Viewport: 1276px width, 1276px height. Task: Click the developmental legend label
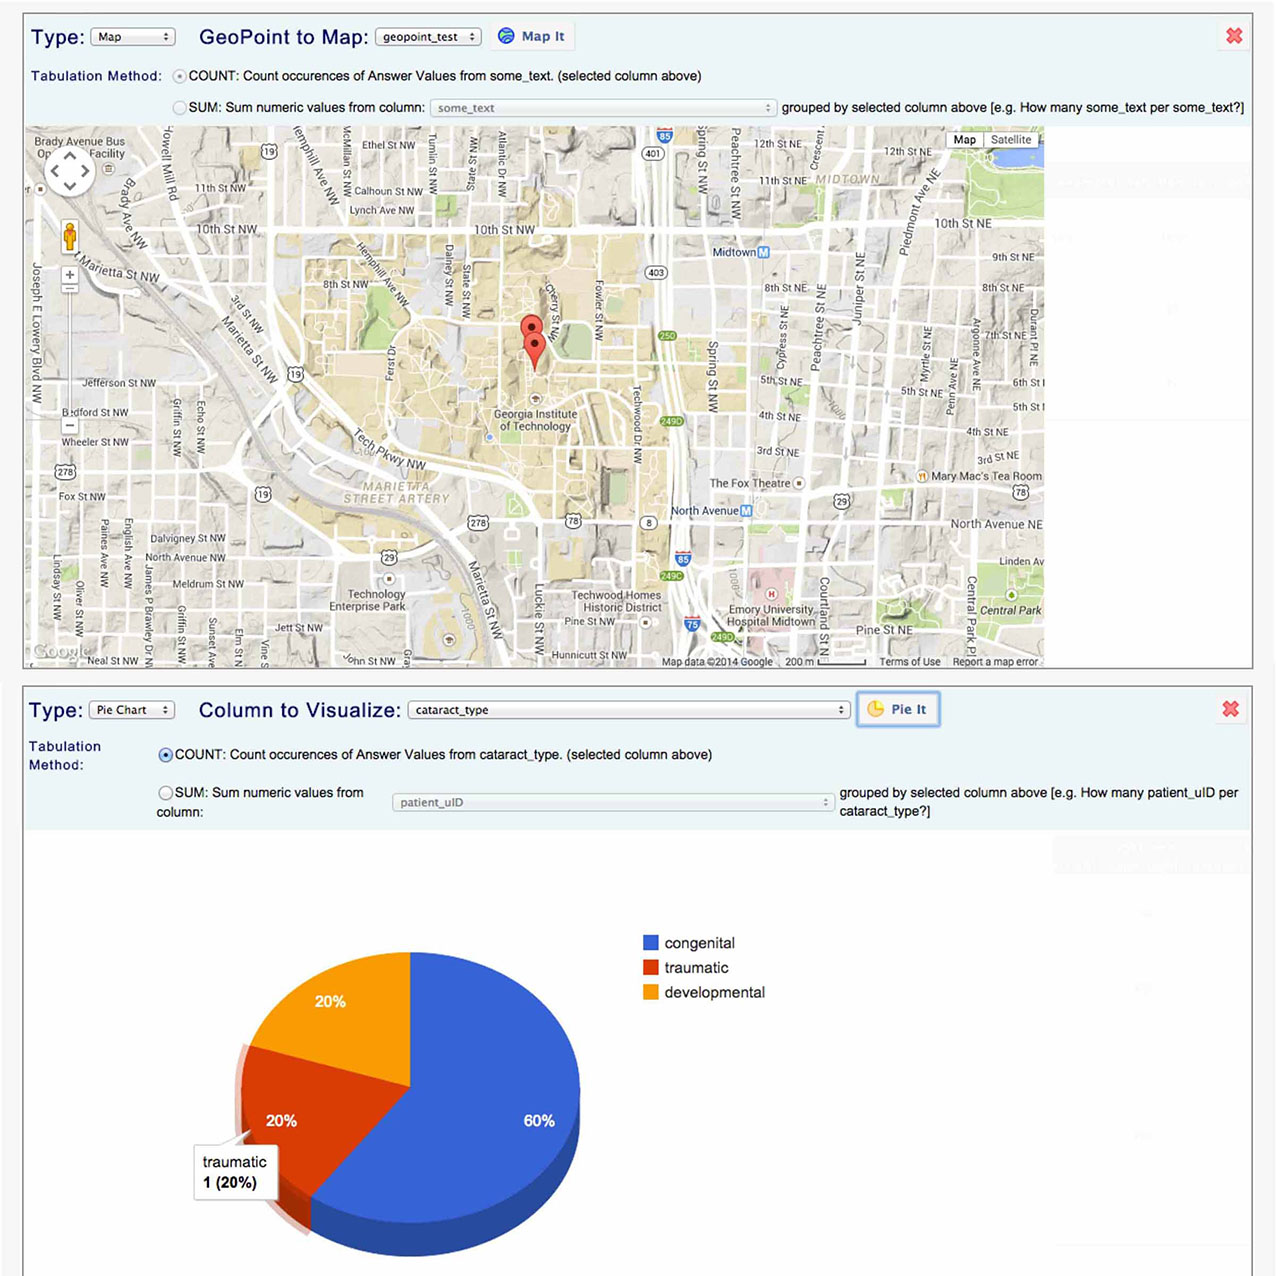click(714, 992)
